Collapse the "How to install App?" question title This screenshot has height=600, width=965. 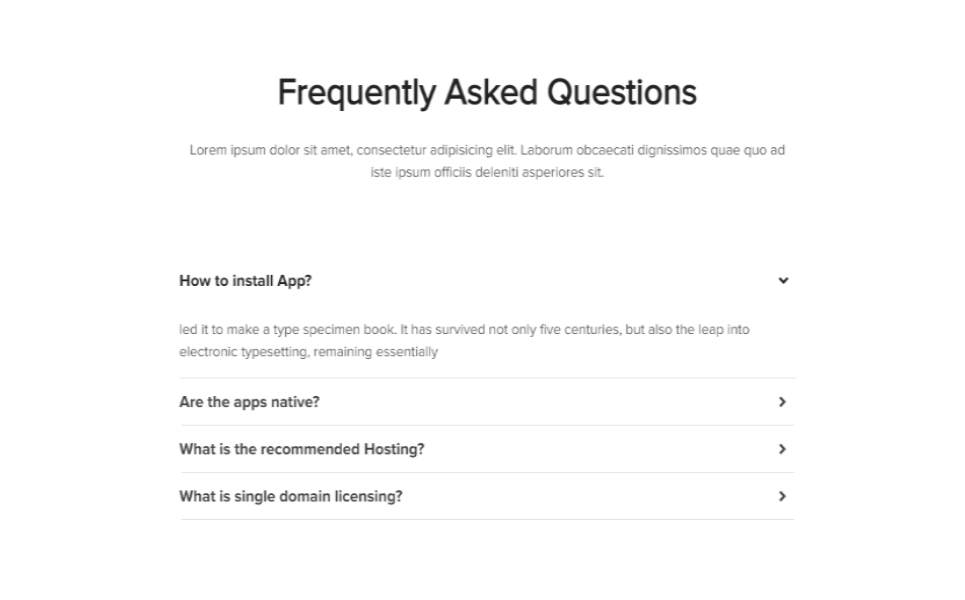coord(245,281)
